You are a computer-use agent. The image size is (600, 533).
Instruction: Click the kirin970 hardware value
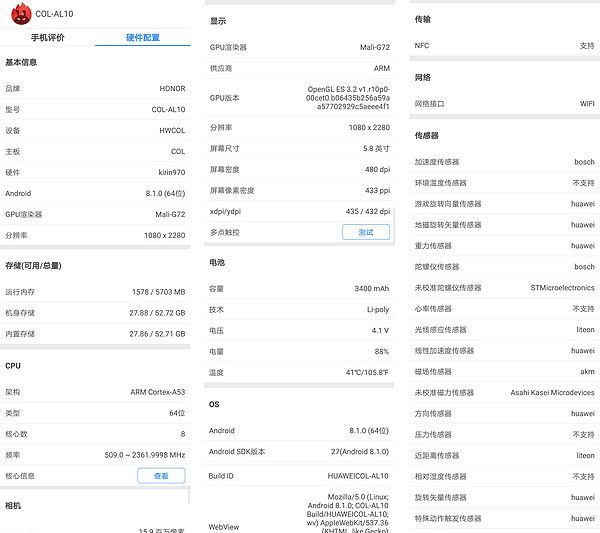pos(172,172)
